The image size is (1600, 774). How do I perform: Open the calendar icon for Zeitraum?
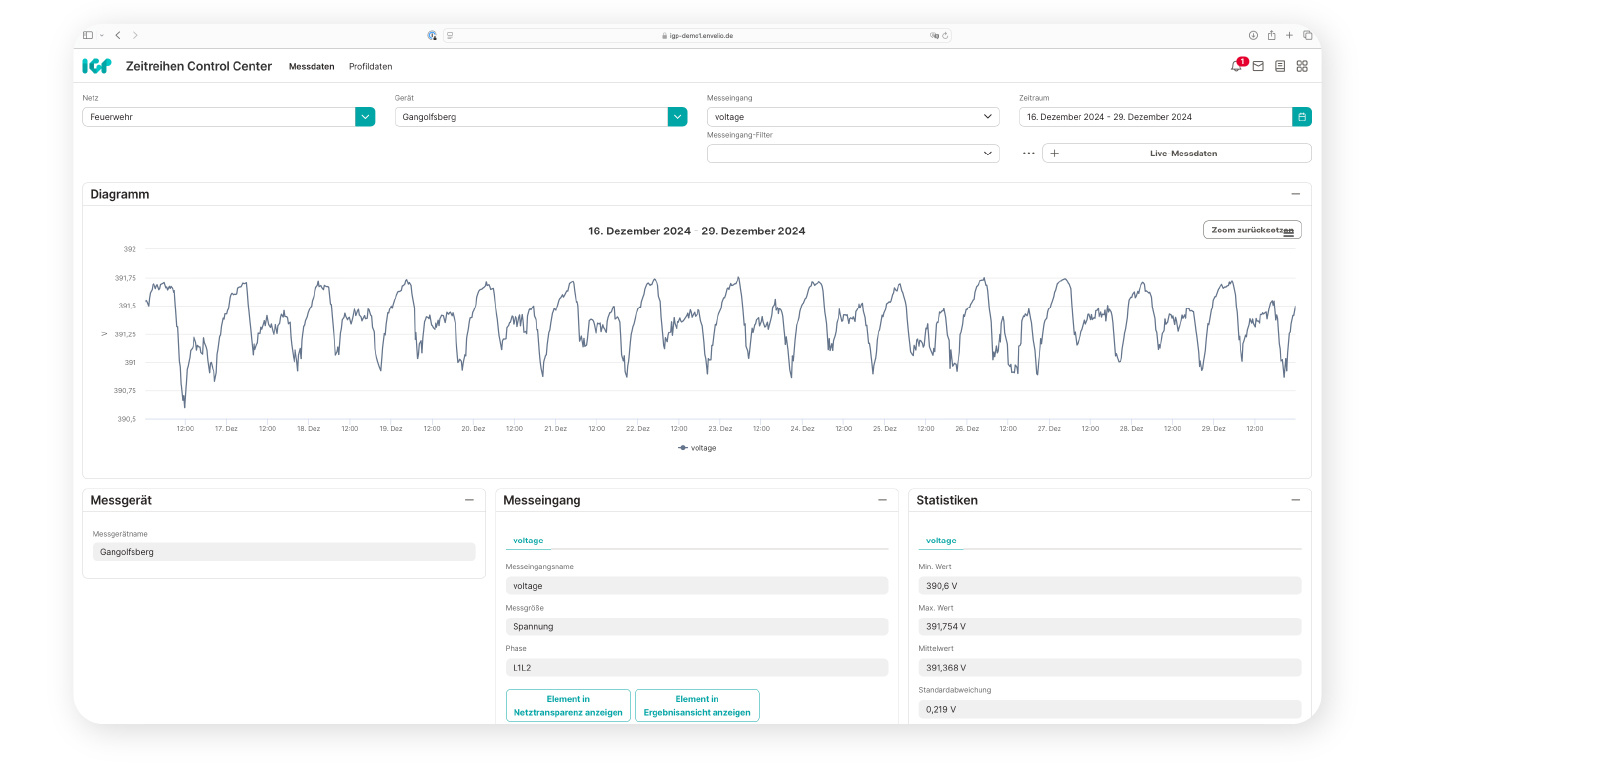[1302, 117]
